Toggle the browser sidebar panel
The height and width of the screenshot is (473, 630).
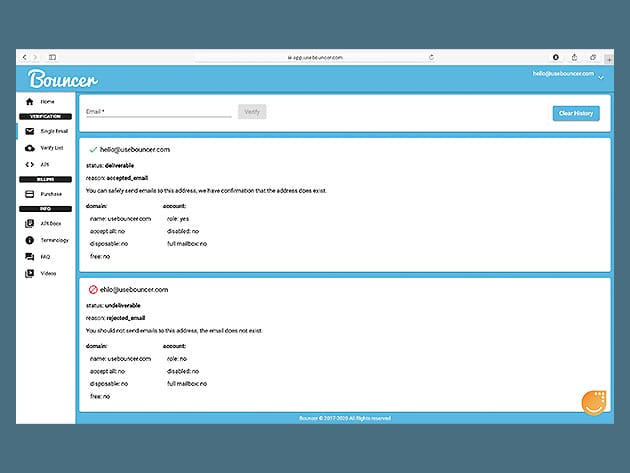click(x=52, y=57)
